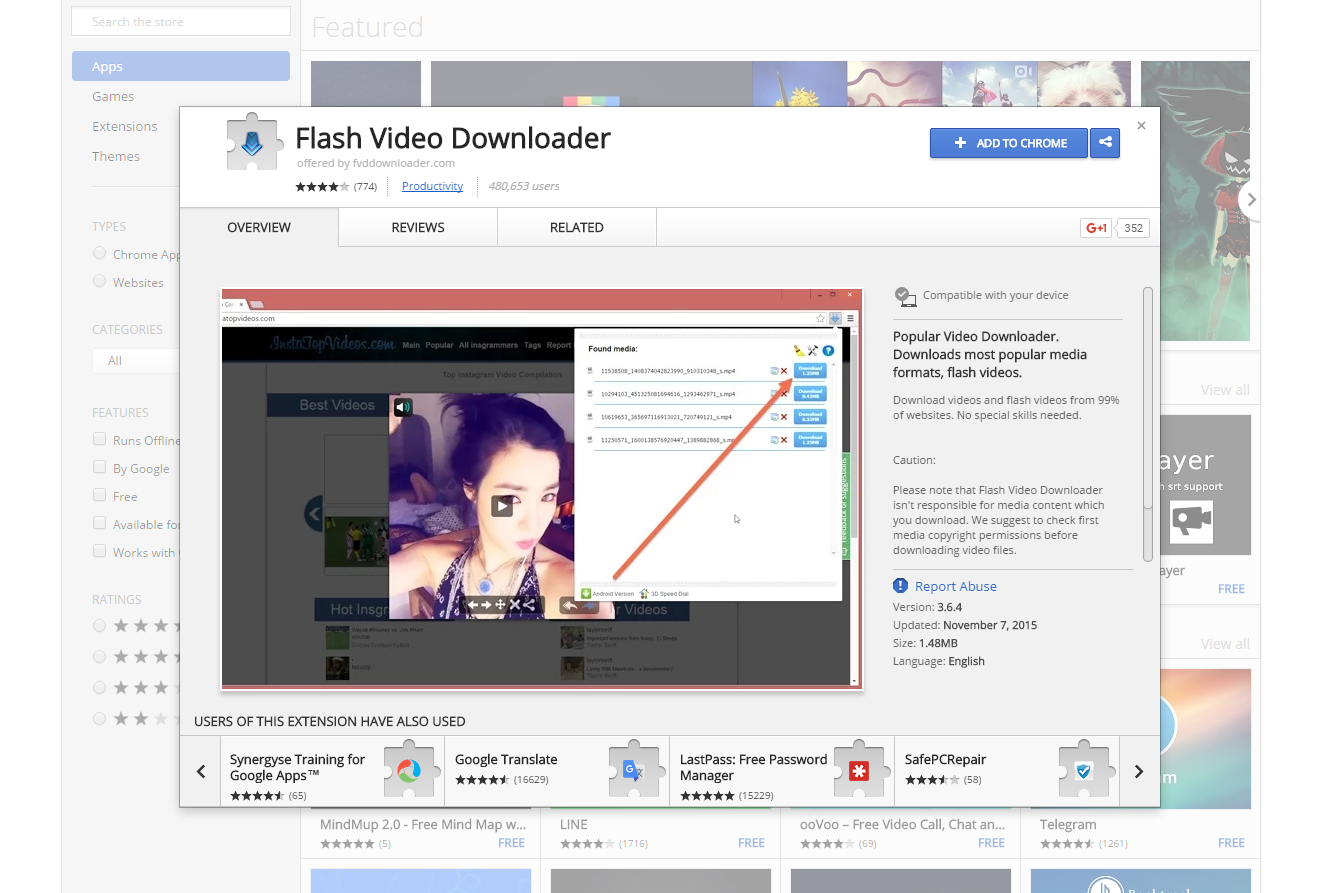Click the Report Abuse link
This screenshot has width=1343, height=893.
tap(956, 586)
